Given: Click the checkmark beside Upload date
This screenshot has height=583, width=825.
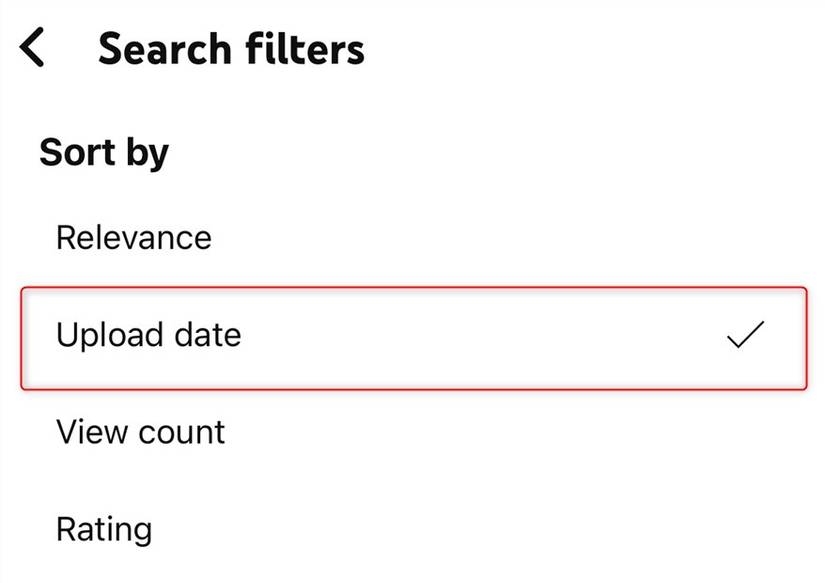Looking at the screenshot, I should click(x=746, y=336).
